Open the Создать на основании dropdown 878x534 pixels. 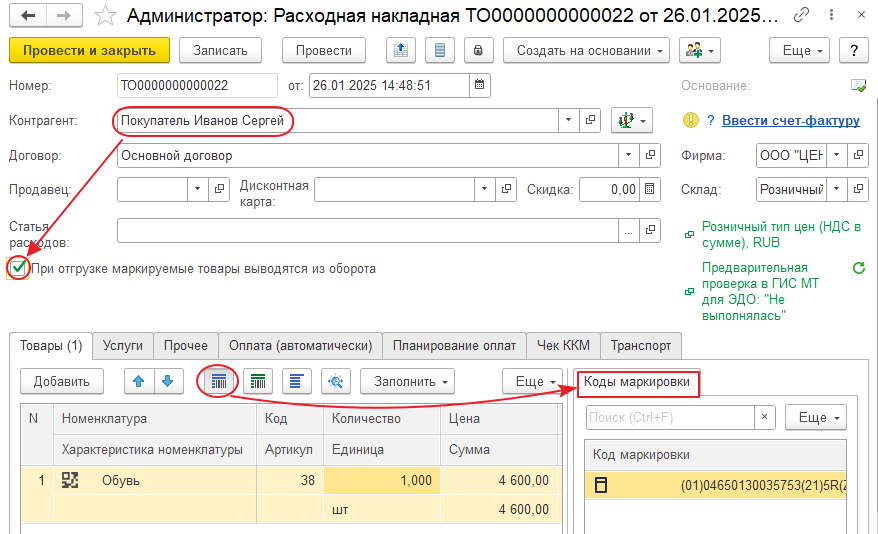(x=587, y=50)
